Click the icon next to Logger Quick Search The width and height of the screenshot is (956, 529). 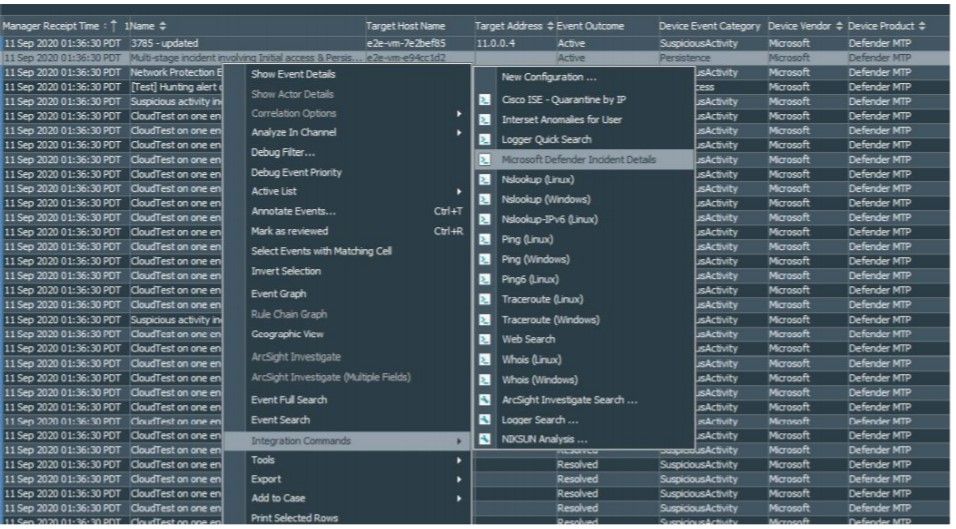tap(484, 140)
